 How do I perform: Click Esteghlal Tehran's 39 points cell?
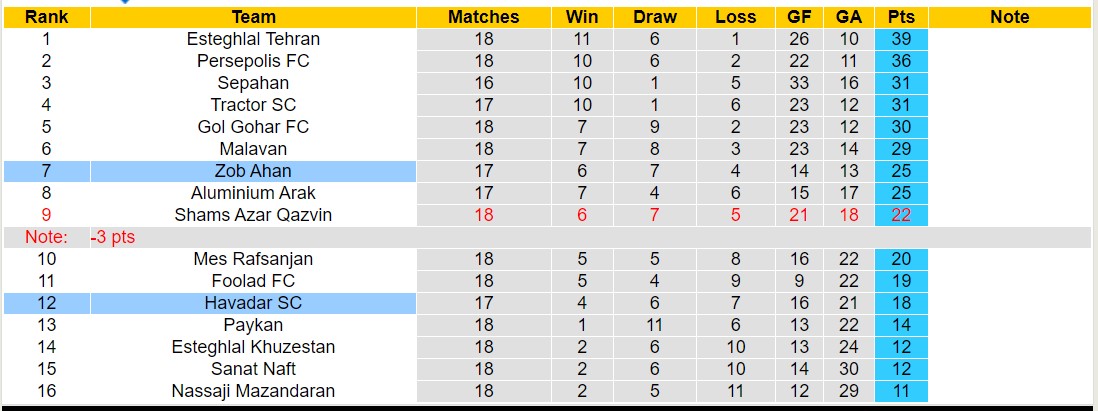click(901, 39)
